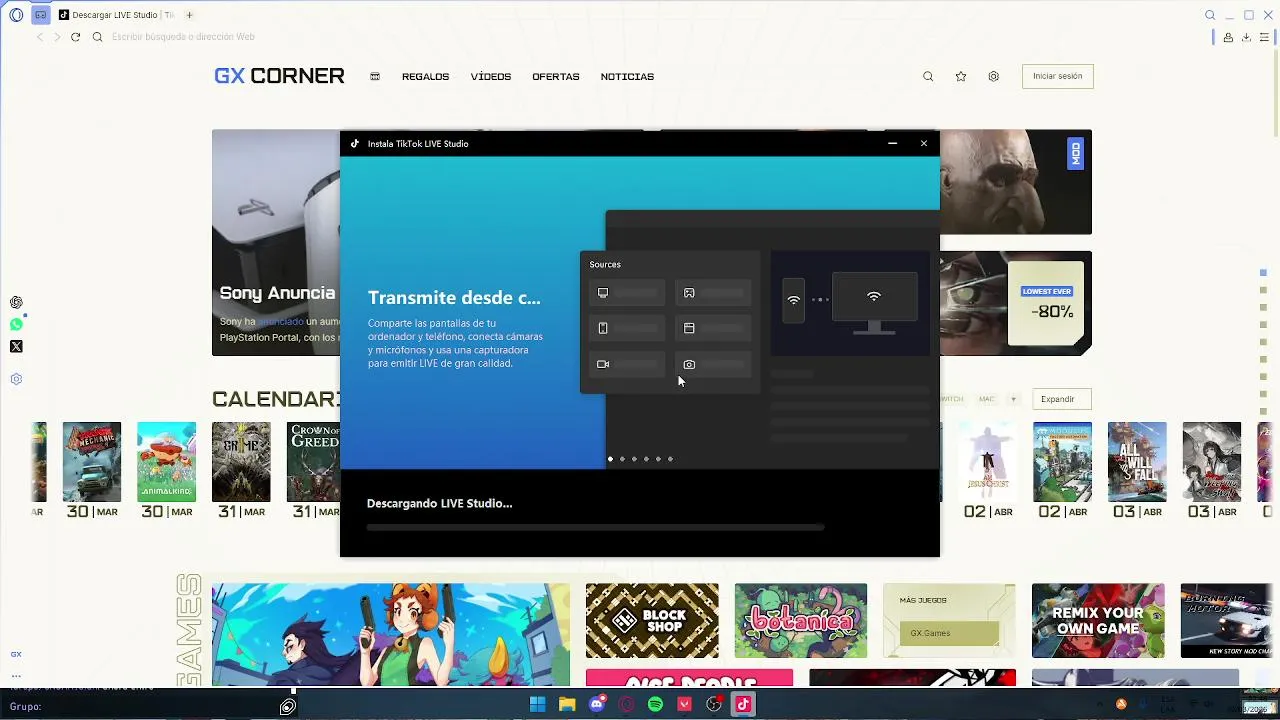The image size is (1280, 720).
Task: Click the GX label in lower sidebar
Action: (x=16, y=654)
